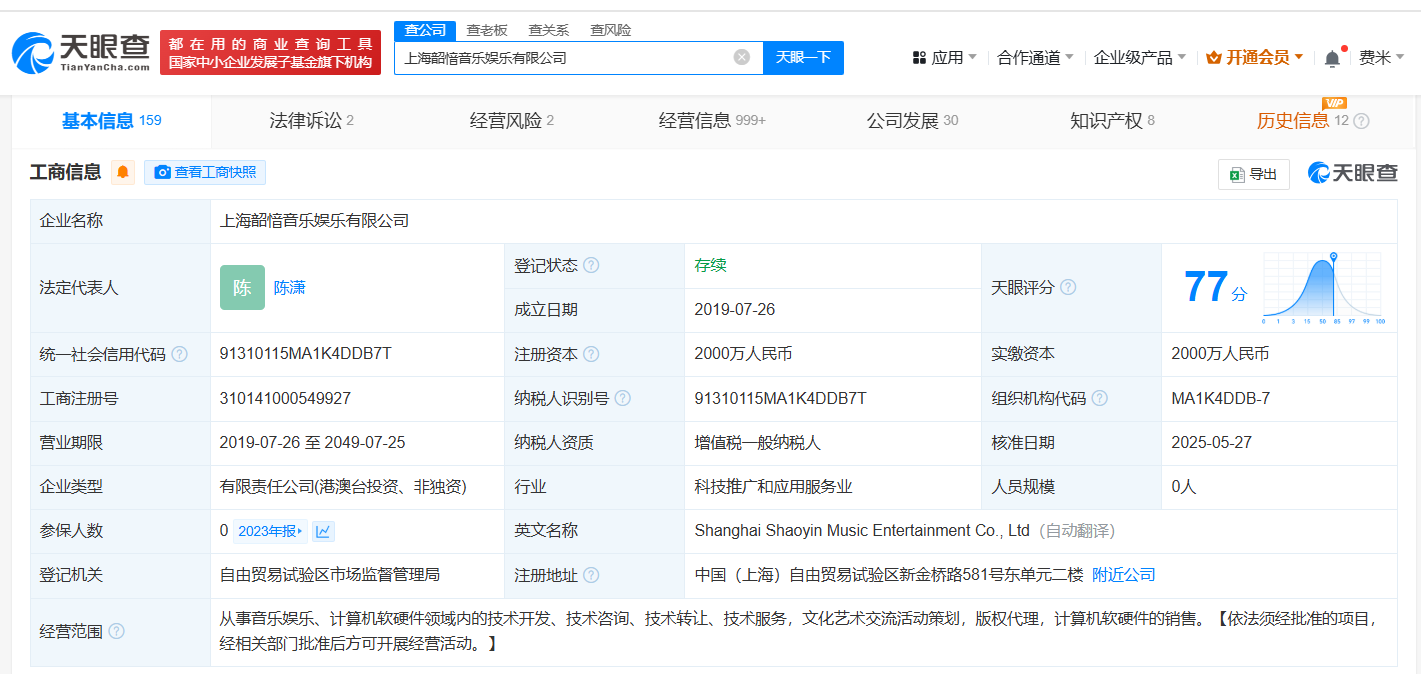Click the help icon next to 纳税人识别号
This screenshot has width=1421, height=674.
(x=623, y=398)
